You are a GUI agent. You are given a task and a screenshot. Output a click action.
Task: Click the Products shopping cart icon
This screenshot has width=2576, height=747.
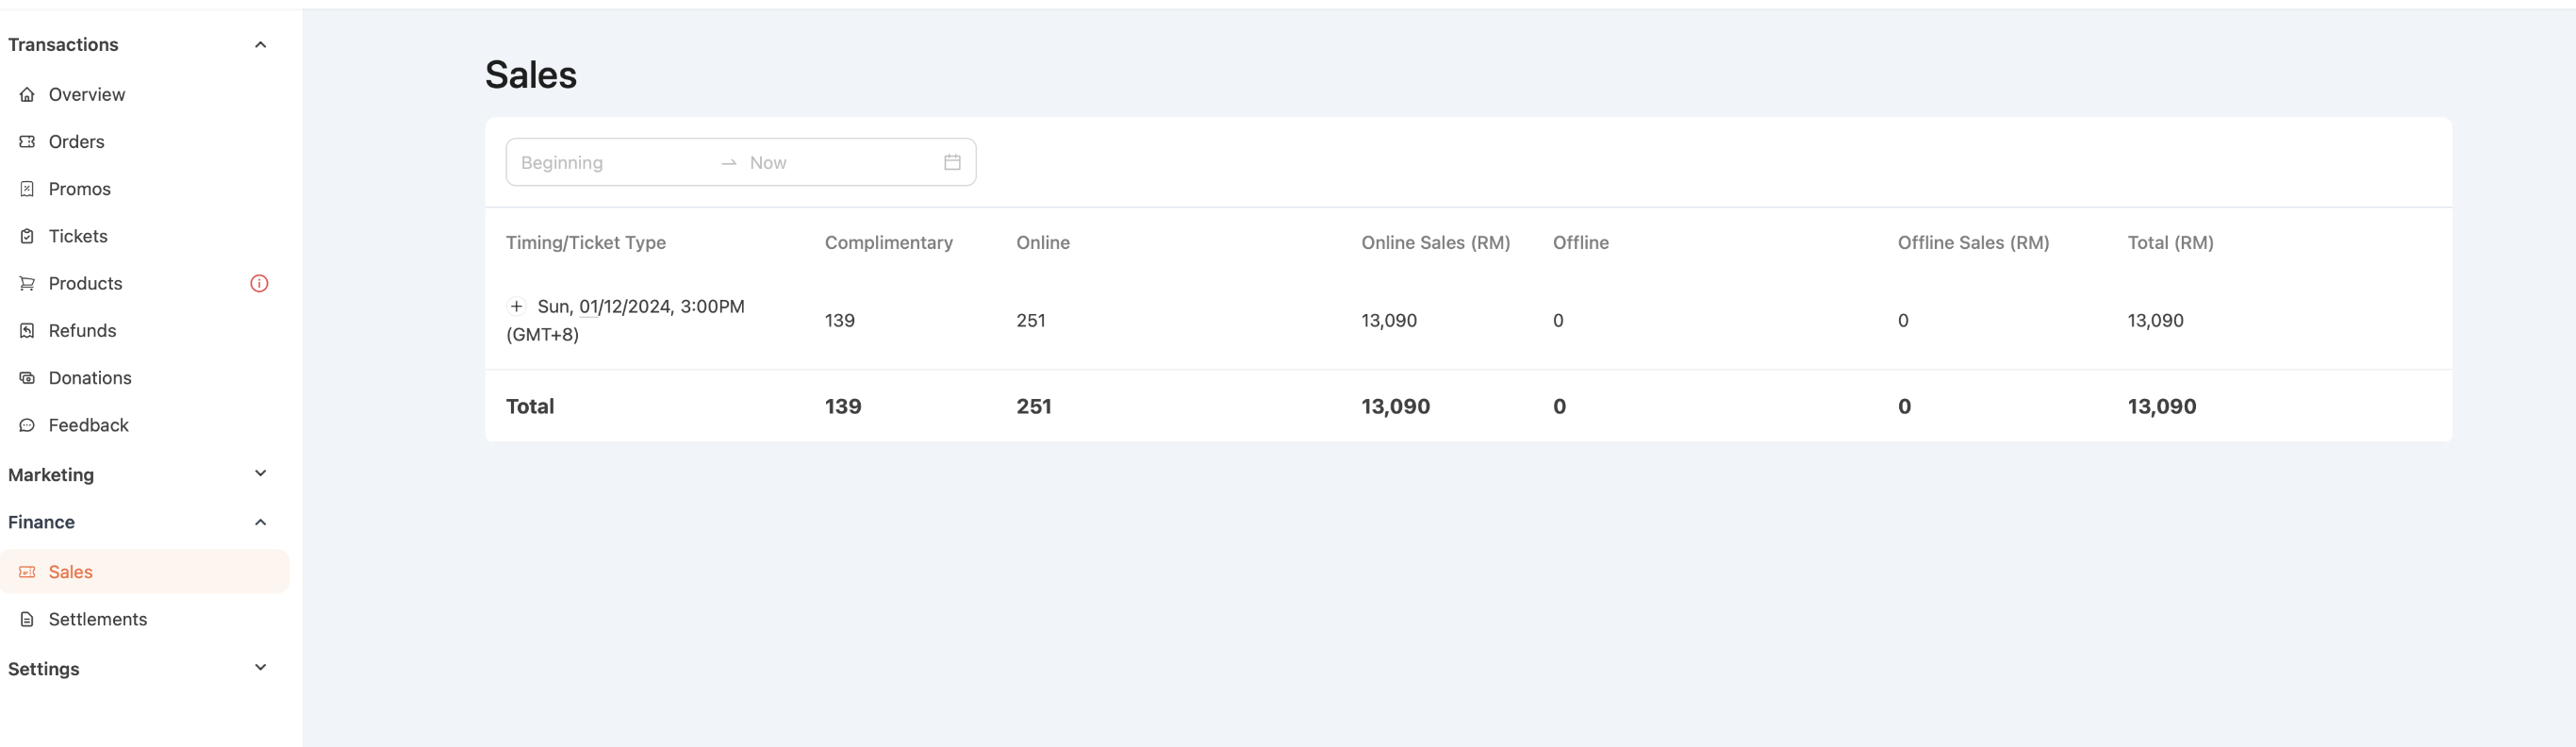click(27, 284)
